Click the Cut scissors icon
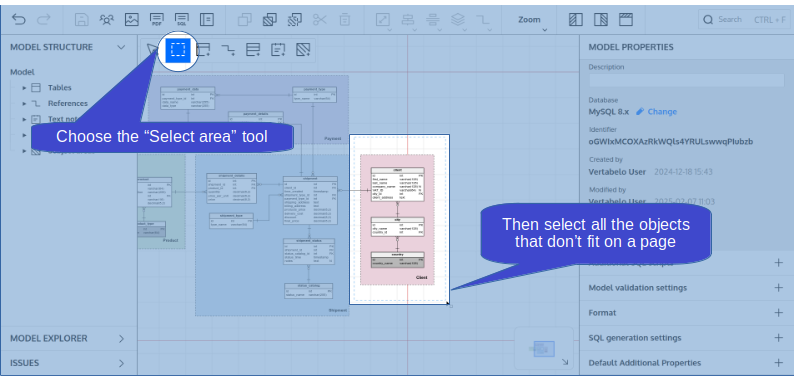Viewport: 794px width, 376px height. point(320,20)
